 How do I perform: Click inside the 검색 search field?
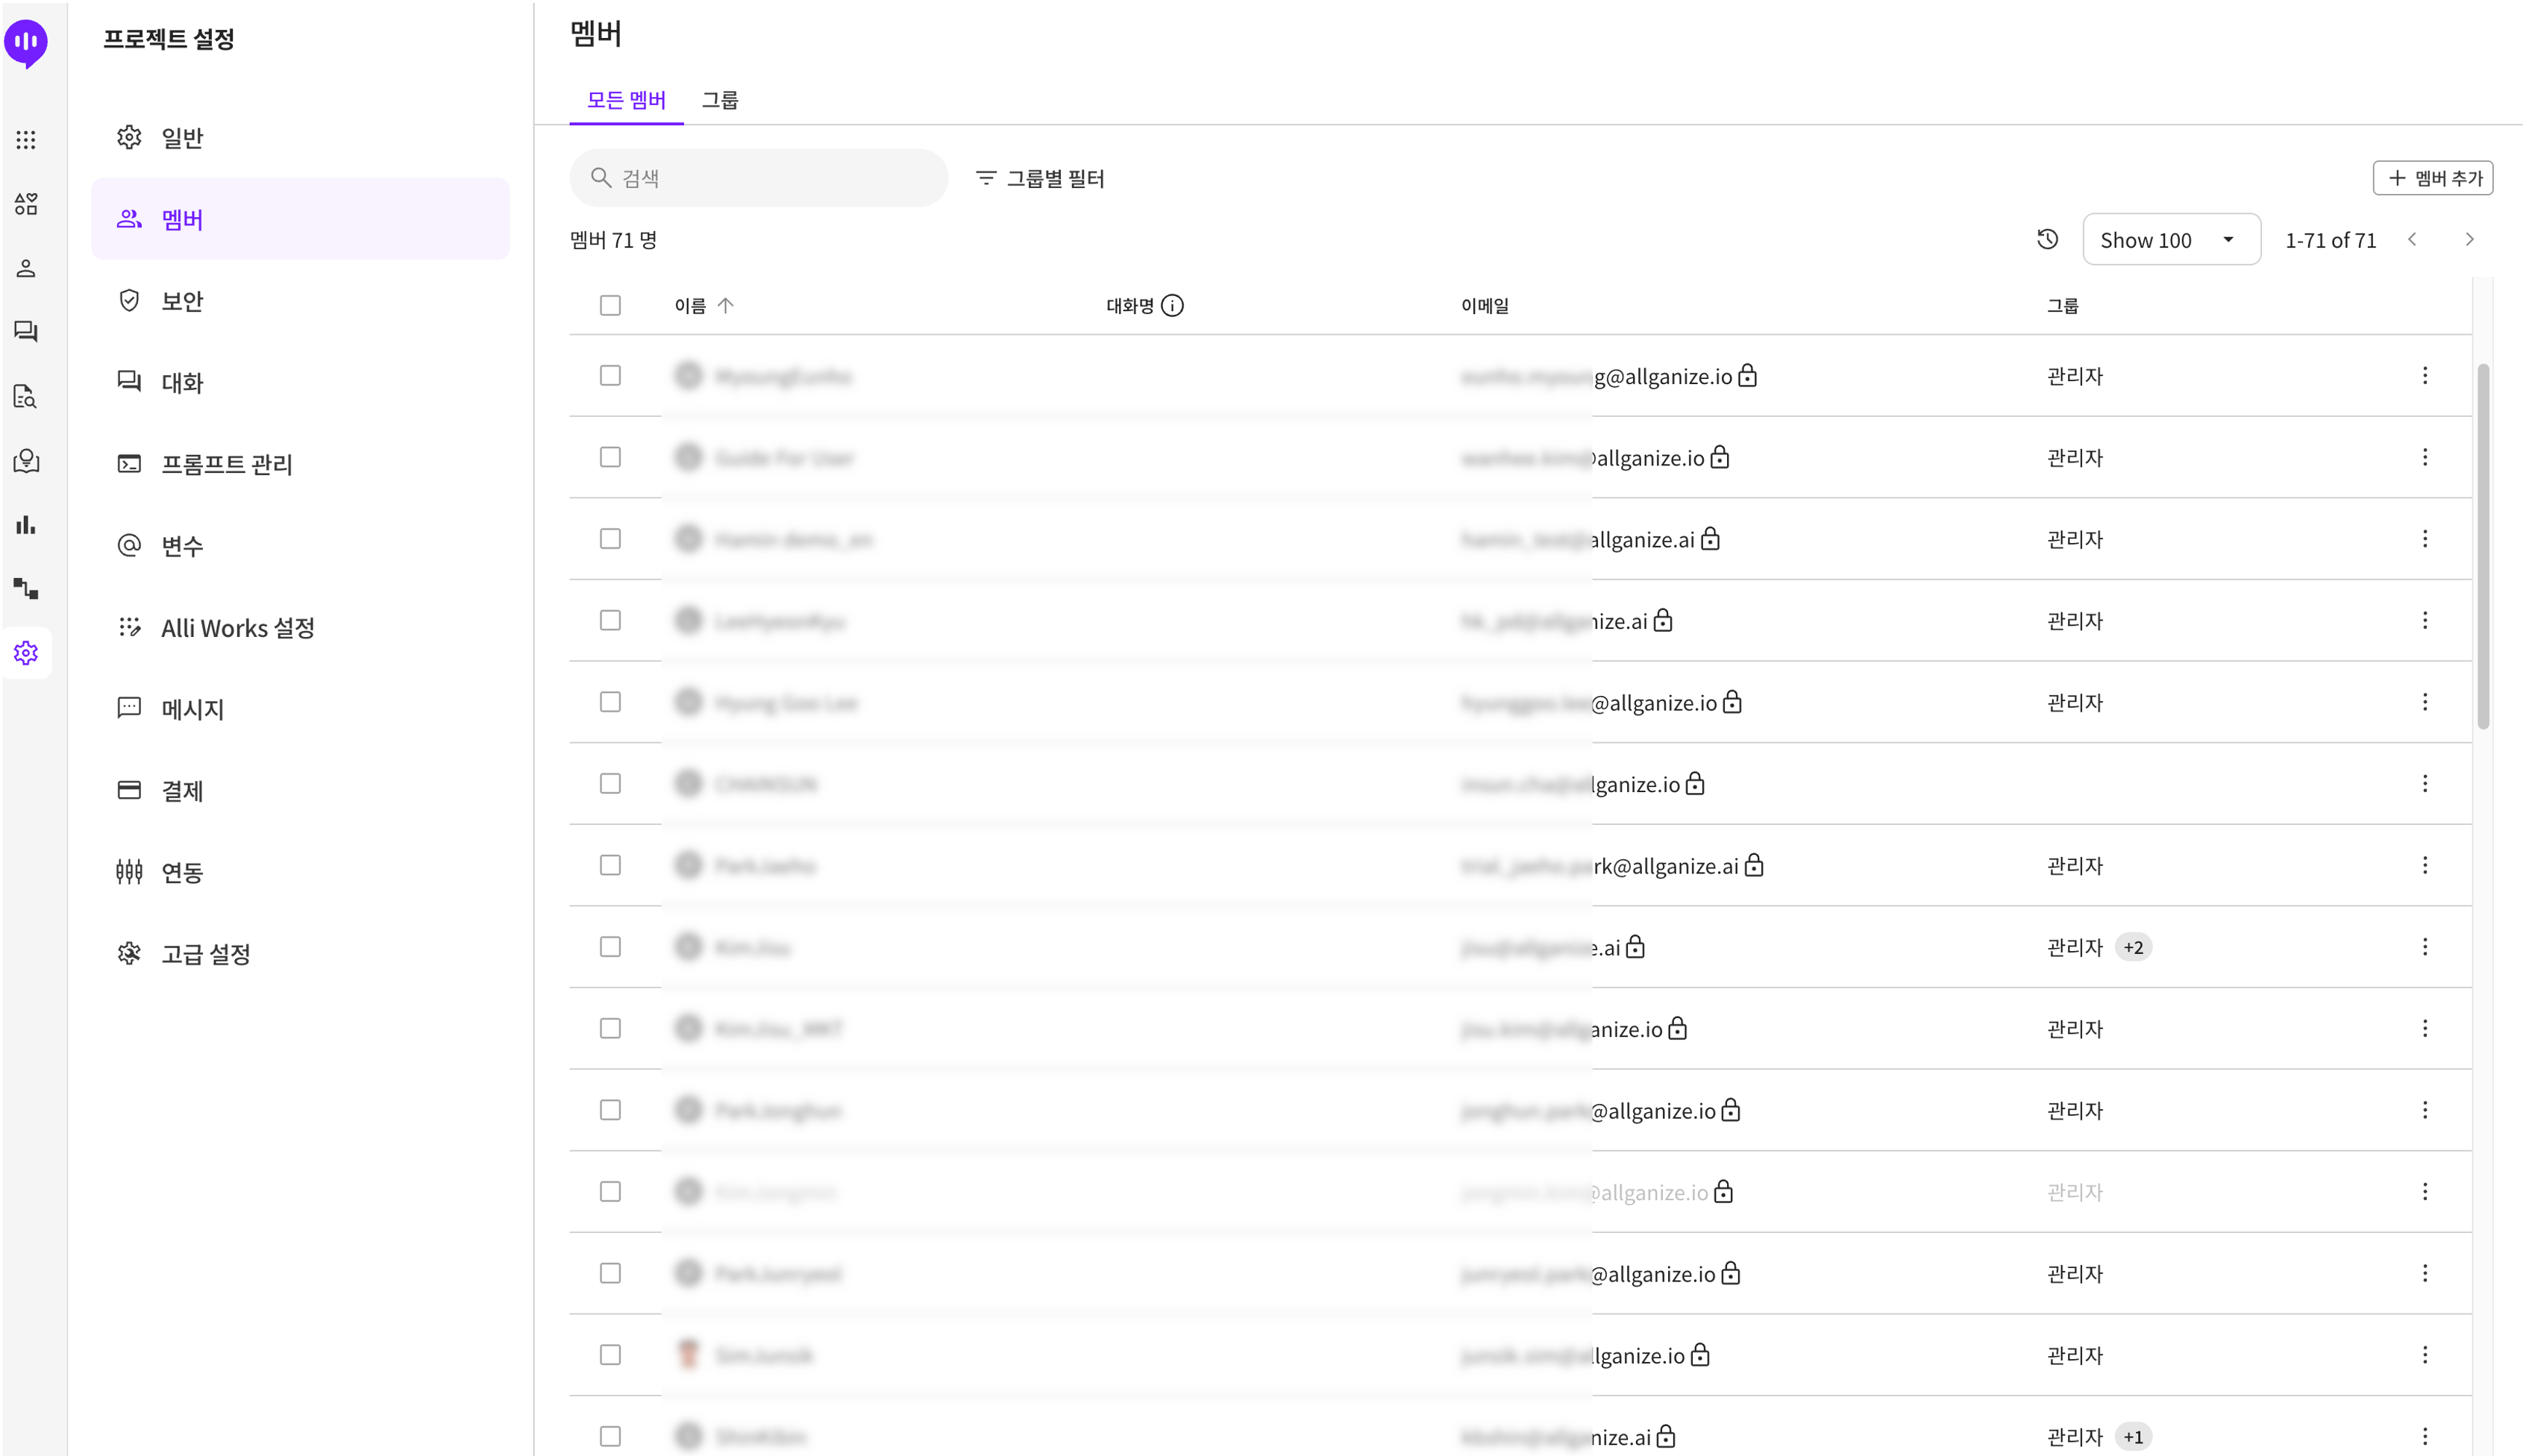758,177
